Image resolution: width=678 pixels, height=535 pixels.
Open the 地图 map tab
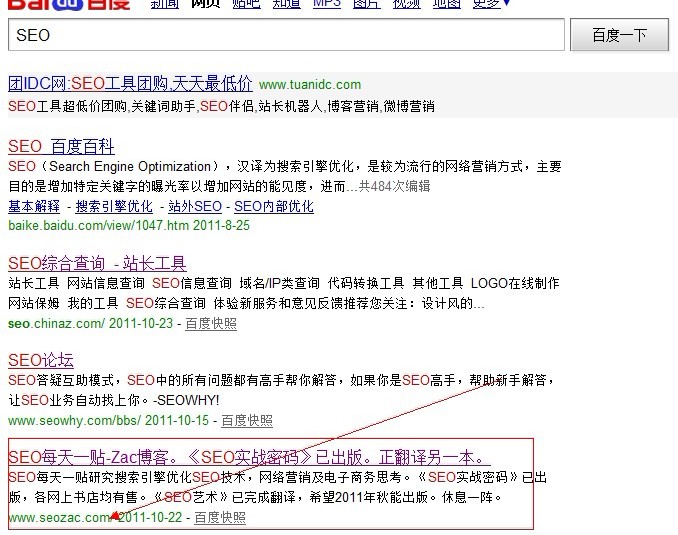click(x=447, y=4)
